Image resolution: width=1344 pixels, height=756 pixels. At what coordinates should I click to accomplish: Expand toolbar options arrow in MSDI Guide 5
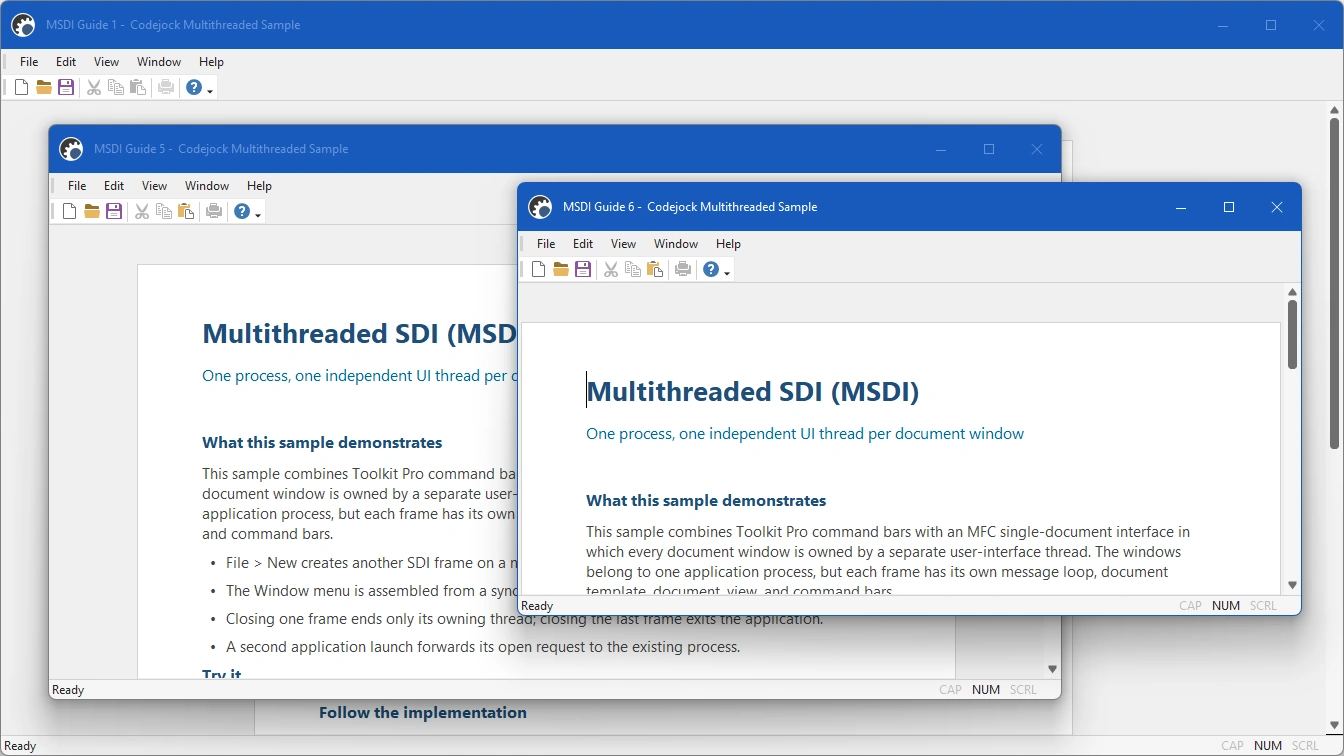coord(258,214)
